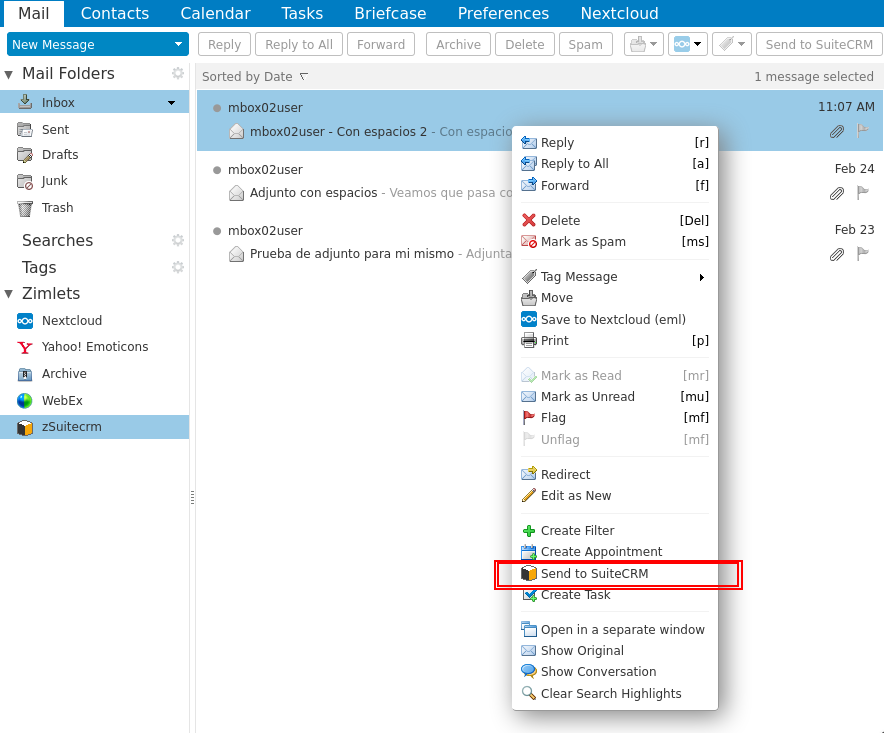Open Tags gear options
Viewport: 884px width, 733px height.
point(178,267)
